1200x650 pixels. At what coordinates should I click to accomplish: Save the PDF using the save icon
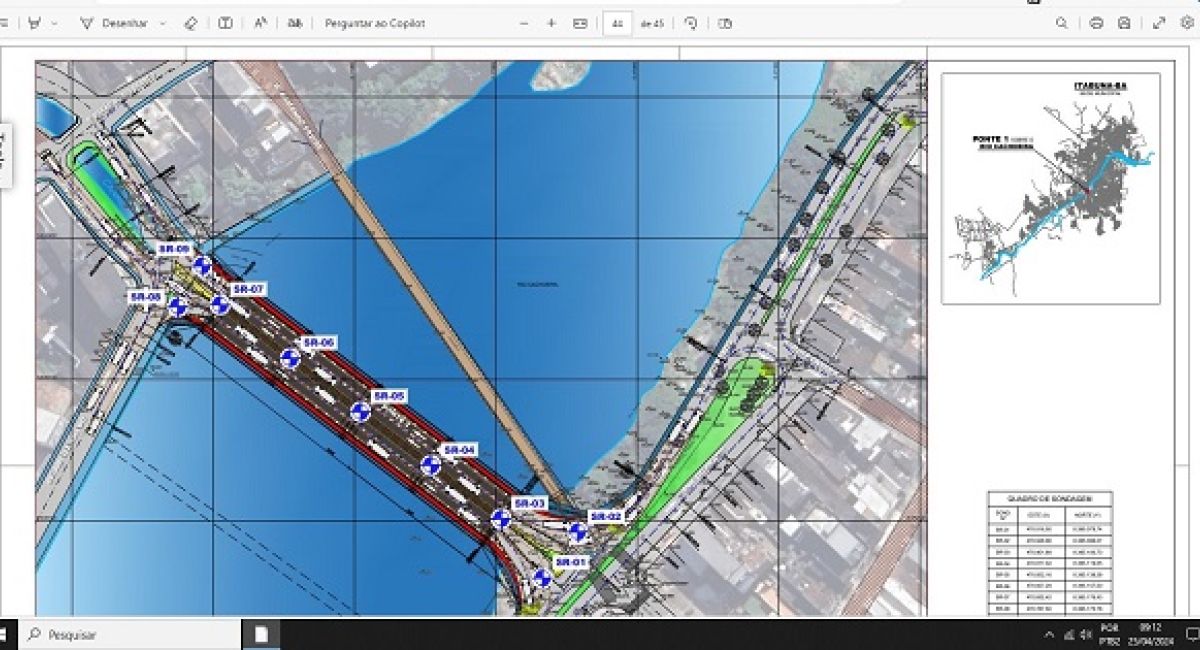(1124, 23)
